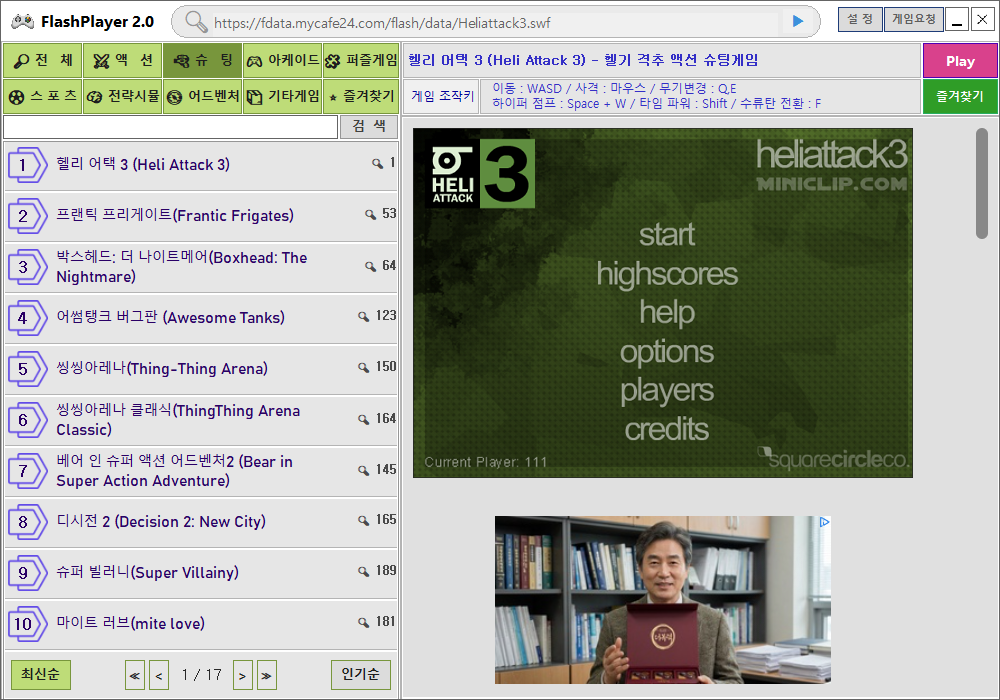Select Boxhead: The Nightmare list entry
Image resolution: width=1000 pixels, height=700 pixels.
coord(201,268)
